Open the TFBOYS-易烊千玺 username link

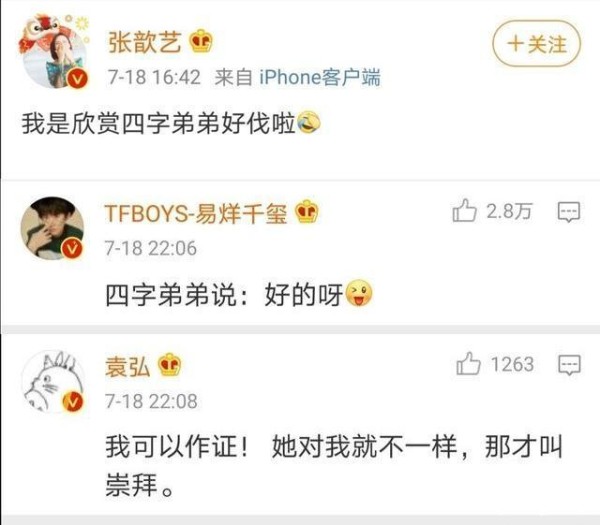[196, 213]
